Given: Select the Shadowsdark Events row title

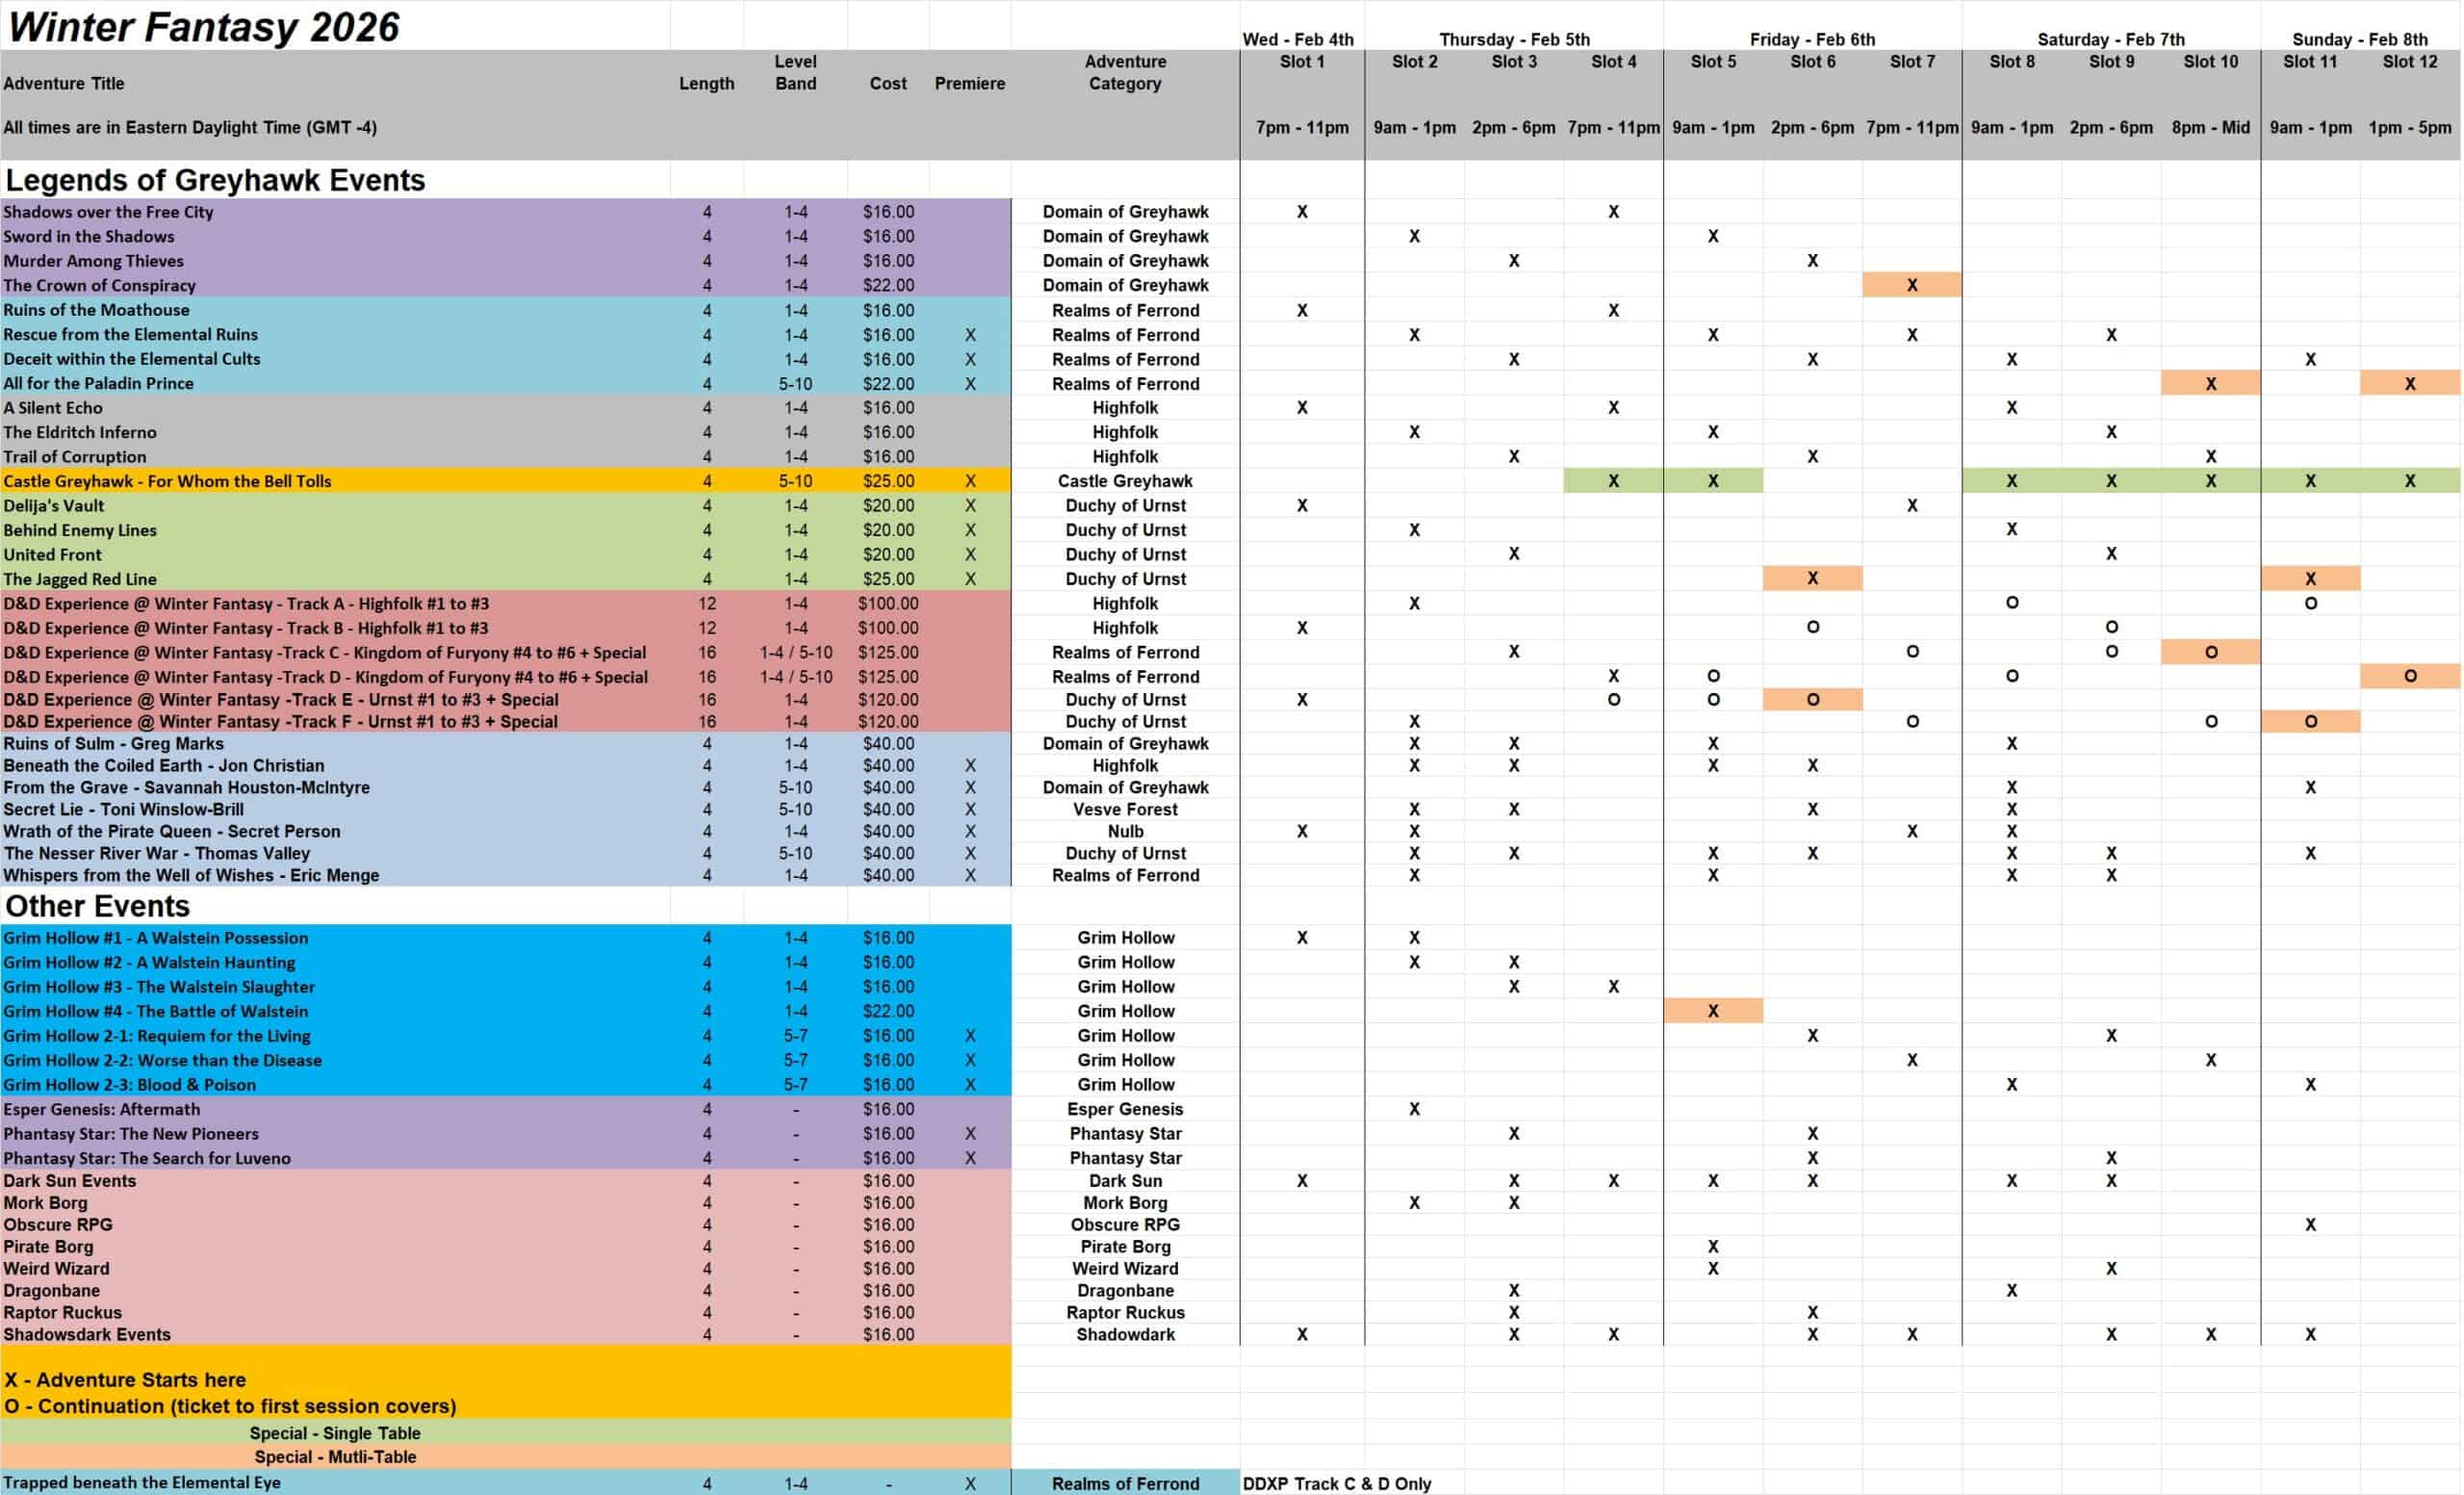Looking at the screenshot, I should pos(87,1335).
